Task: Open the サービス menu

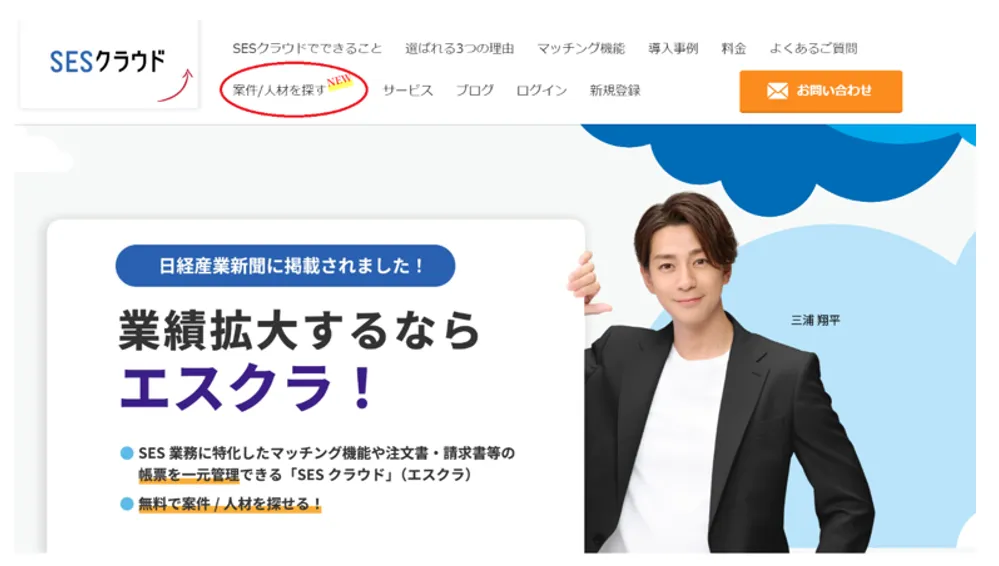Action: (408, 91)
